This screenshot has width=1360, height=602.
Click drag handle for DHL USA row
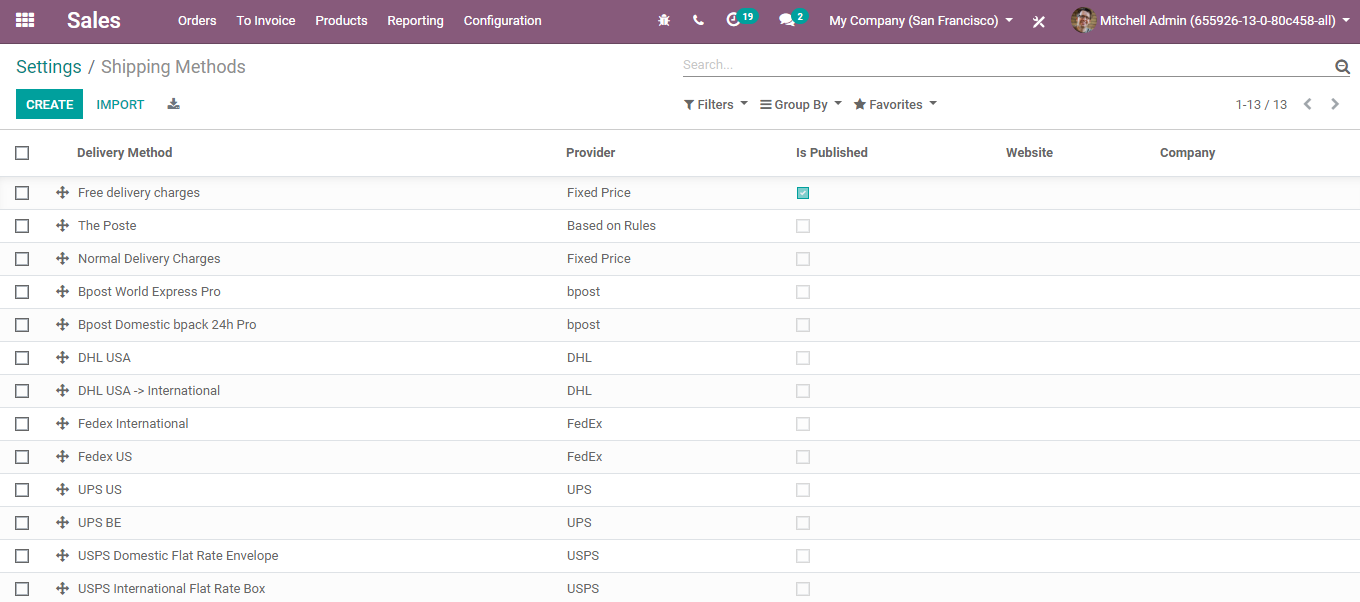click(62, 358)
